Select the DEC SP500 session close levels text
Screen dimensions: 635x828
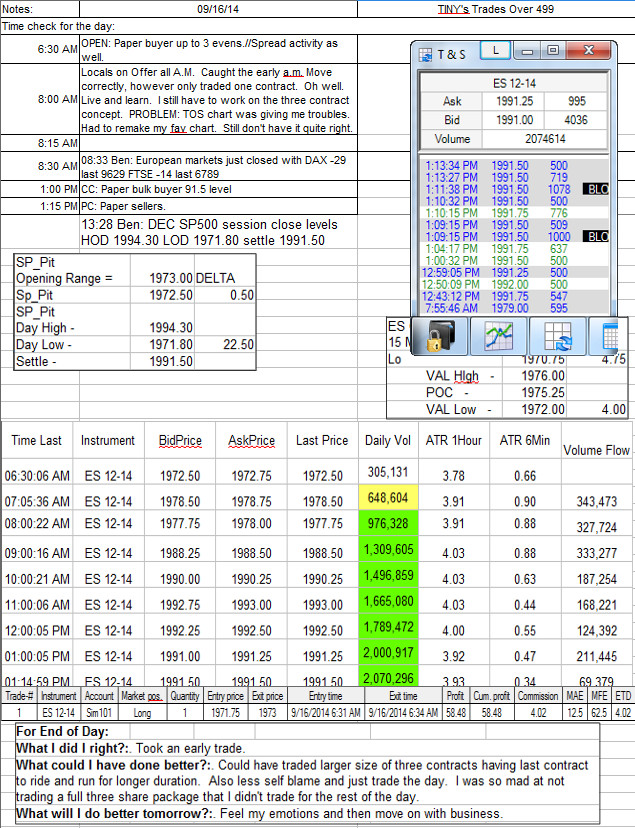(209, 232)
